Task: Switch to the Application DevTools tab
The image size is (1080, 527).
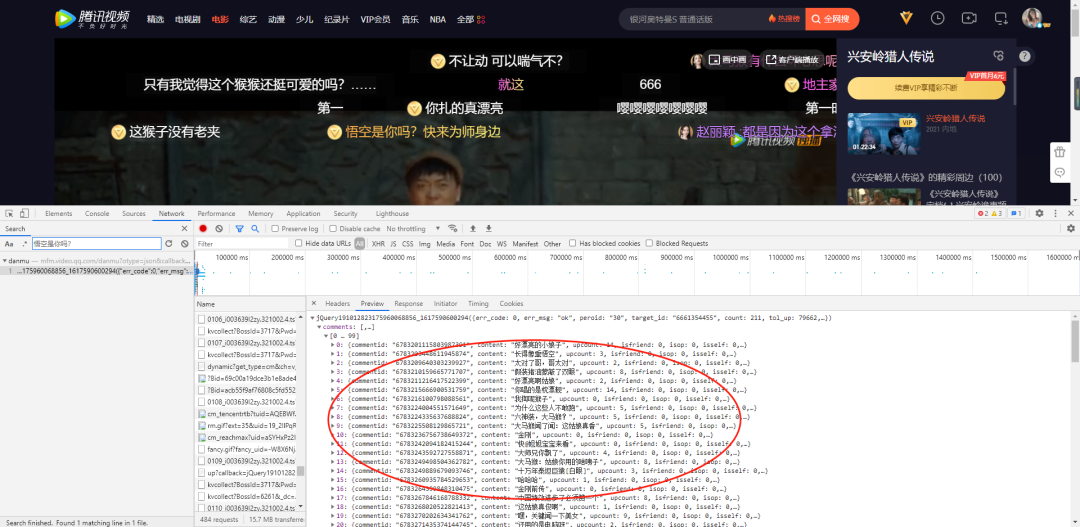Action: 303,214
